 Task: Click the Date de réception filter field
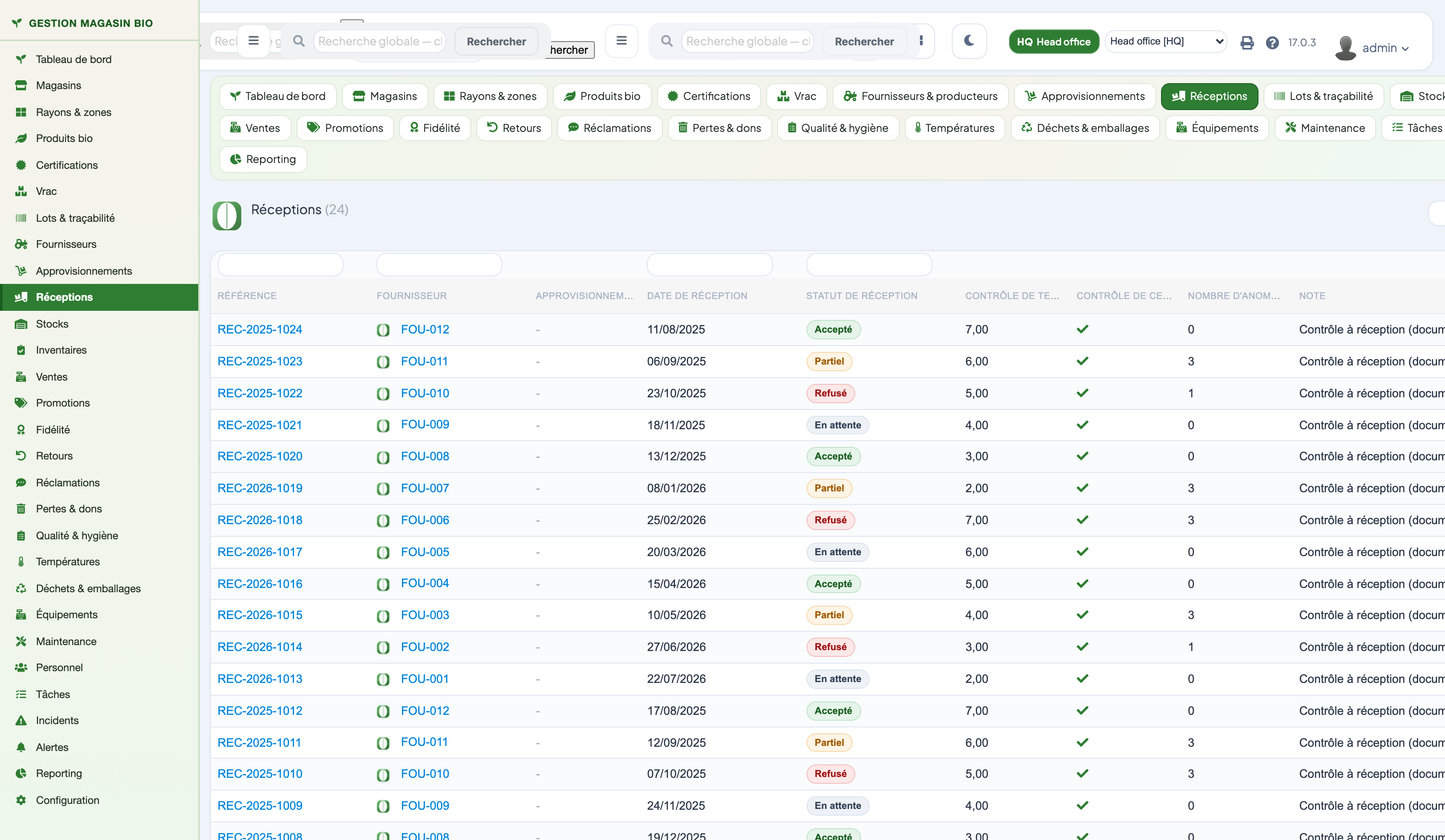(710, 265)
